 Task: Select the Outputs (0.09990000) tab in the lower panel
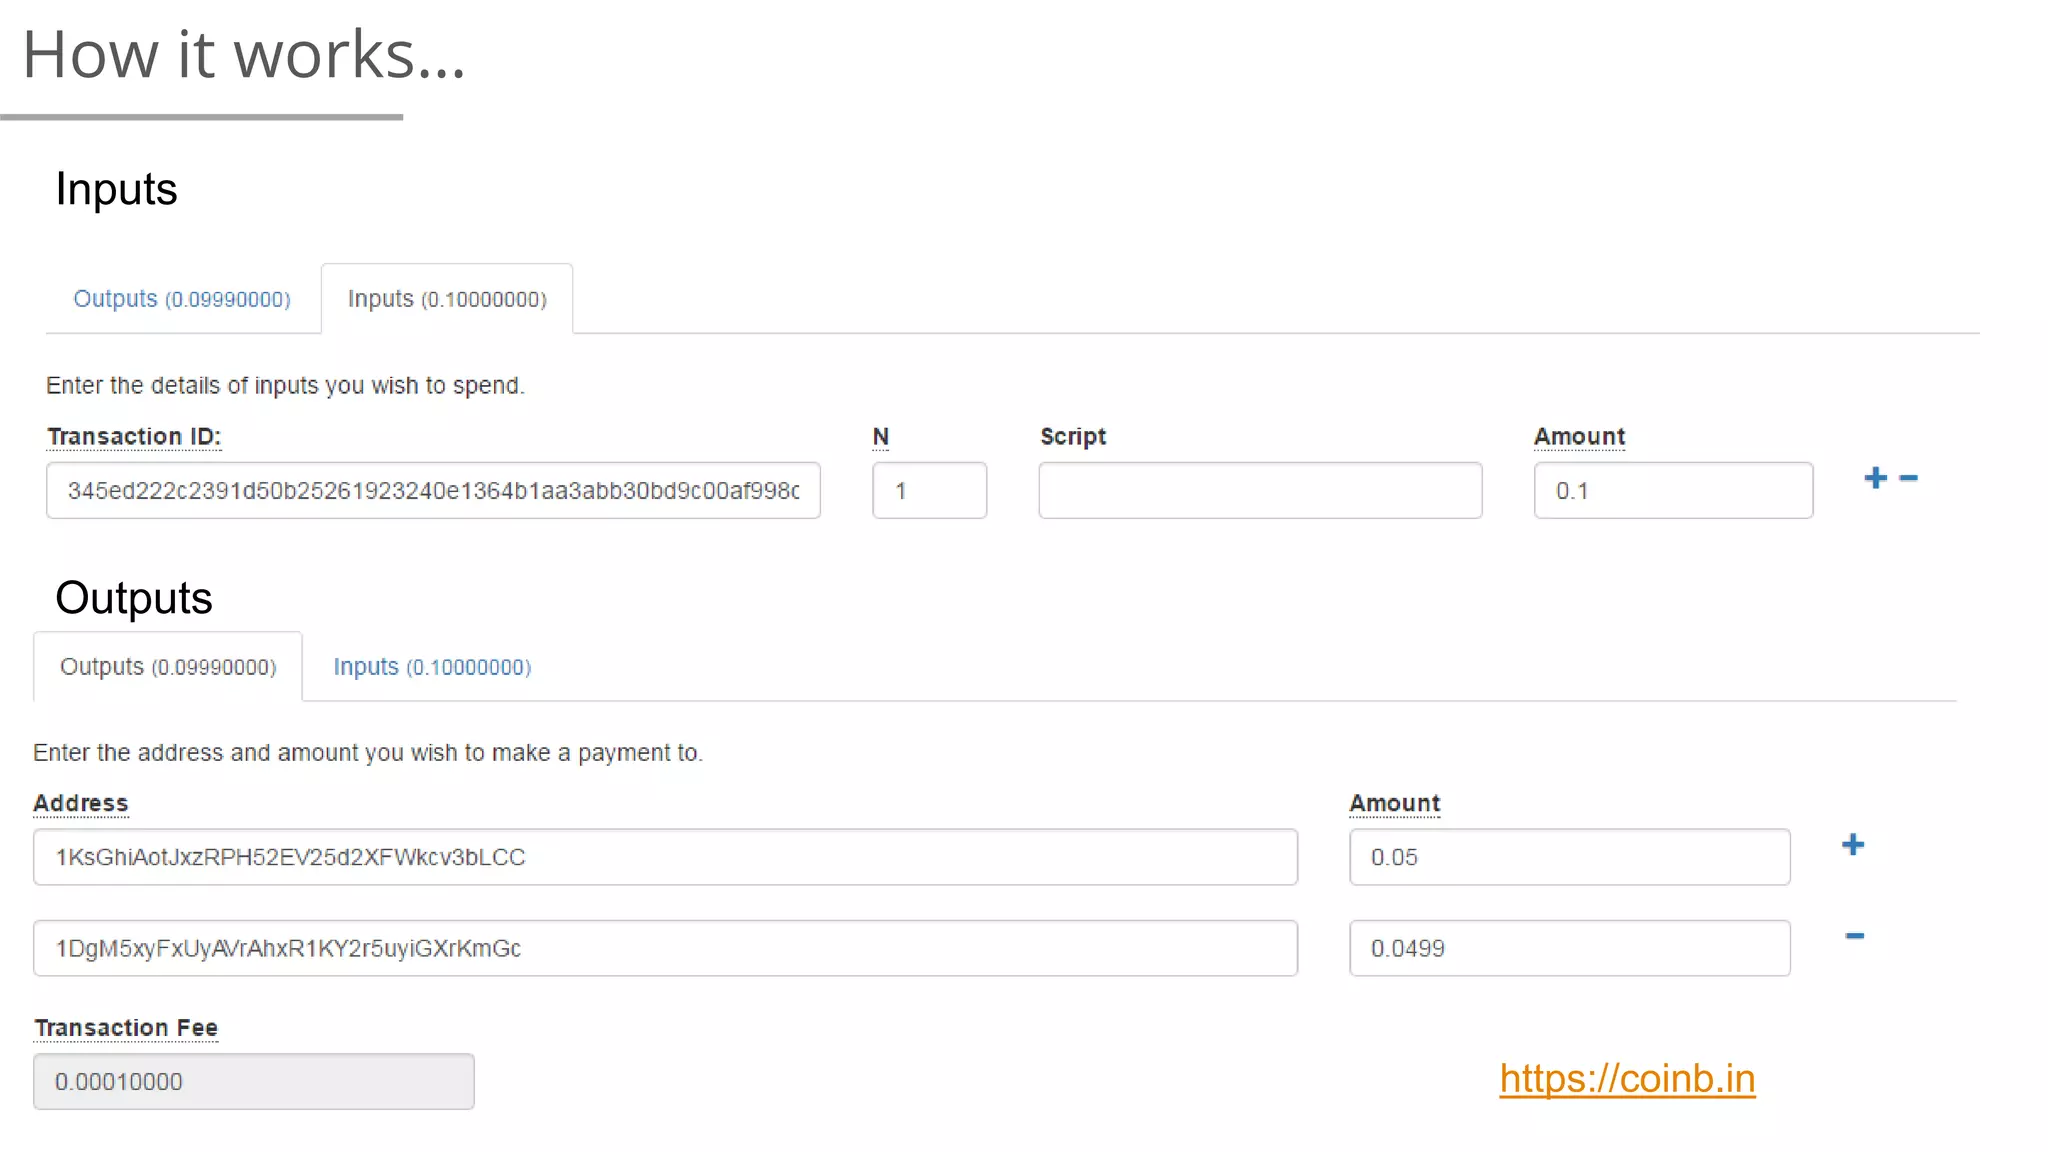coord(168,667)
